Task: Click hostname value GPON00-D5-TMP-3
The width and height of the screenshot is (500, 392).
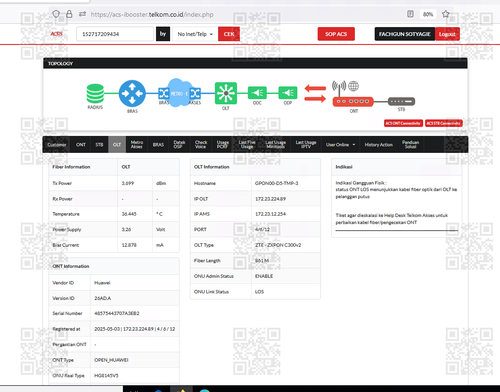Action: [276, 183]
